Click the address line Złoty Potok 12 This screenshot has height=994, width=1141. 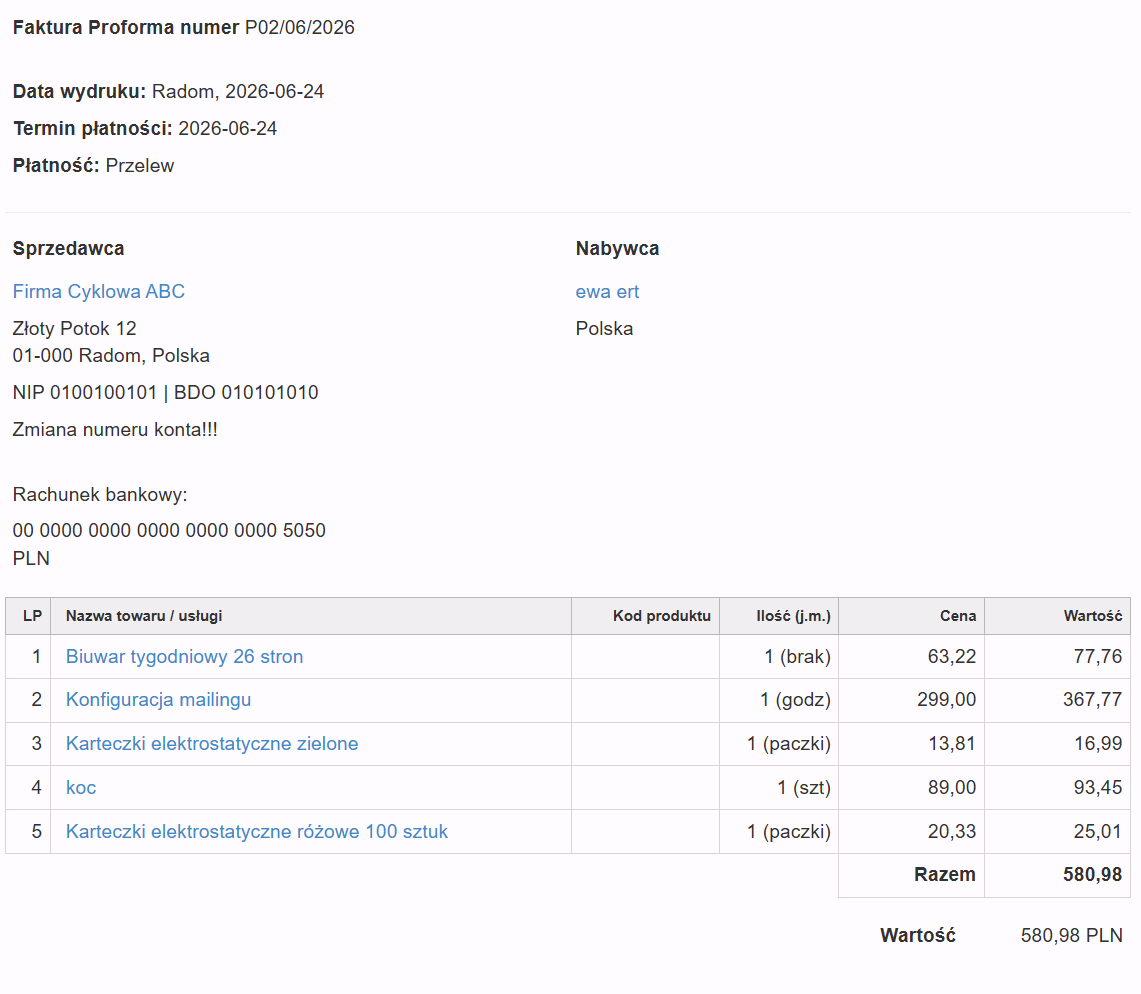pyautogui.click(x=74, y=329)
